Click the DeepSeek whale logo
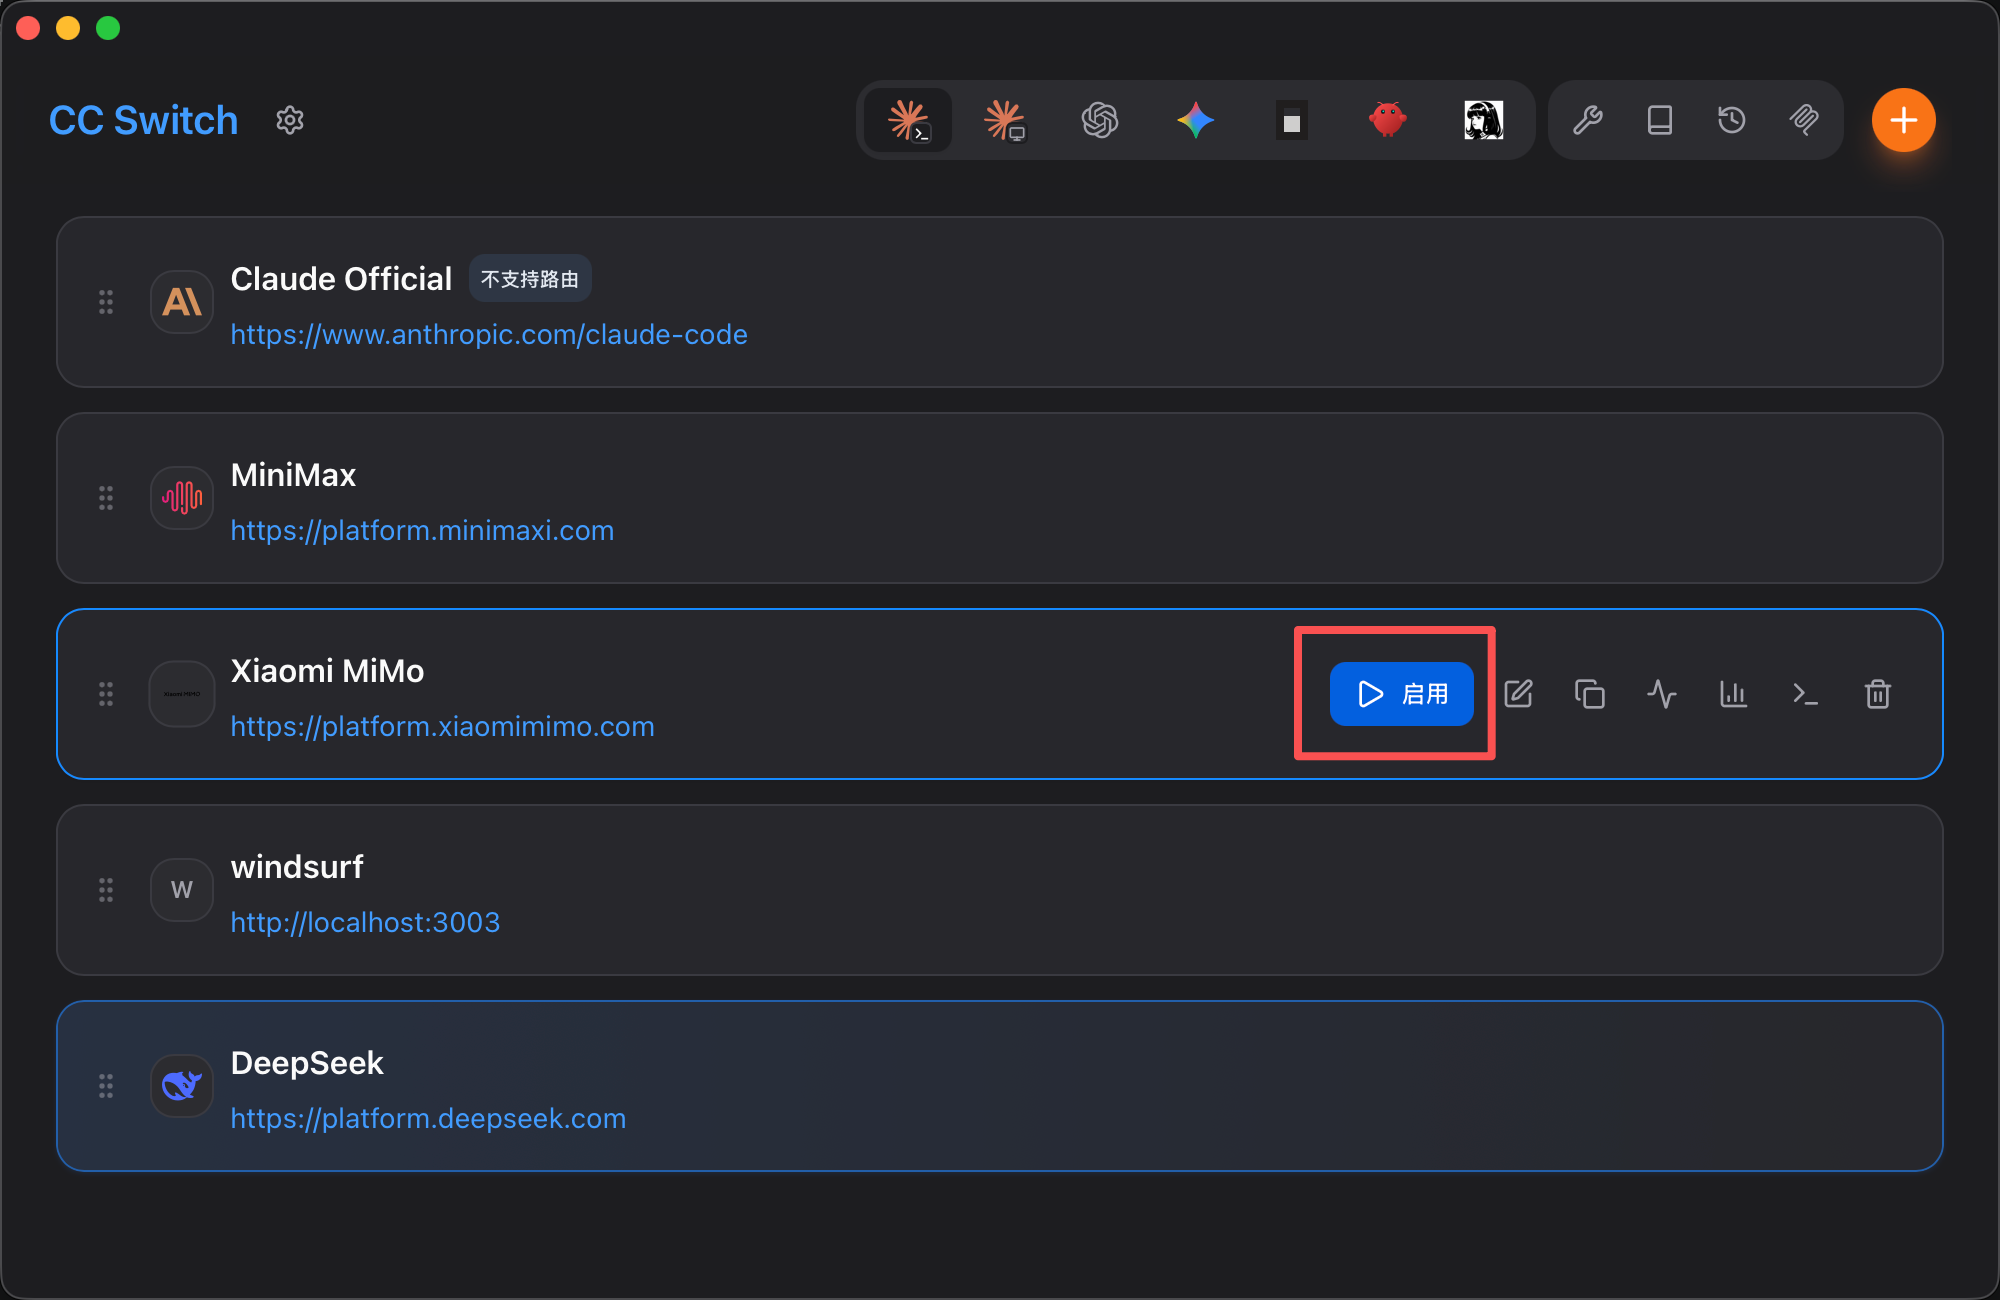The width and height of the screenshot is (2000, 1300). coord(182,1086)
